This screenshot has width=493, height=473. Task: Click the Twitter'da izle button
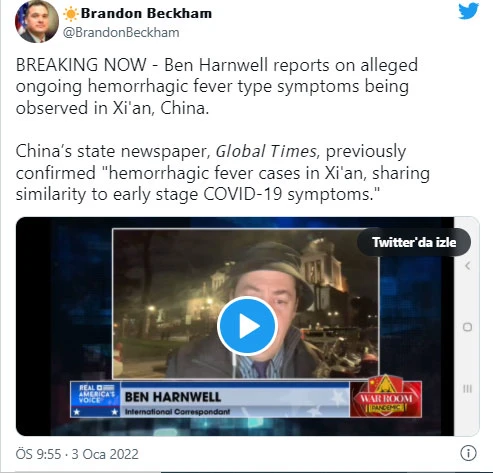pyautogui.click(x=414, y=242)
